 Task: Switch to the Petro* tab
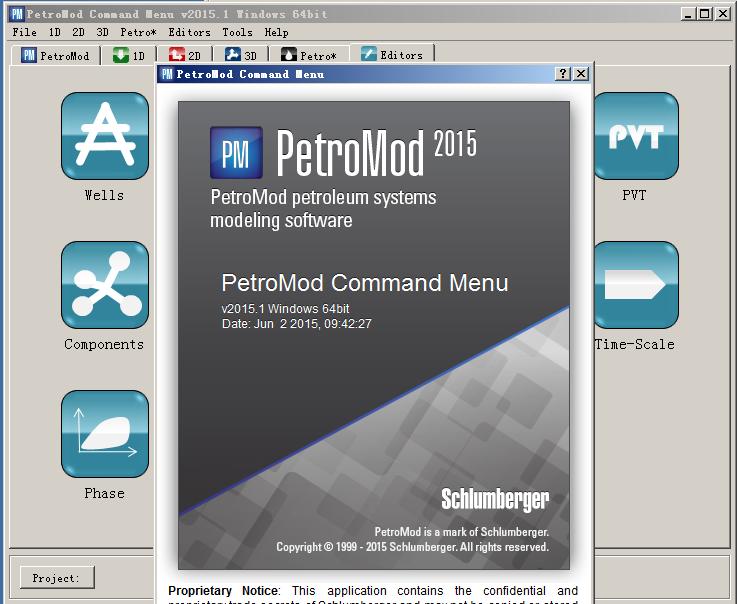coord(309,55)
